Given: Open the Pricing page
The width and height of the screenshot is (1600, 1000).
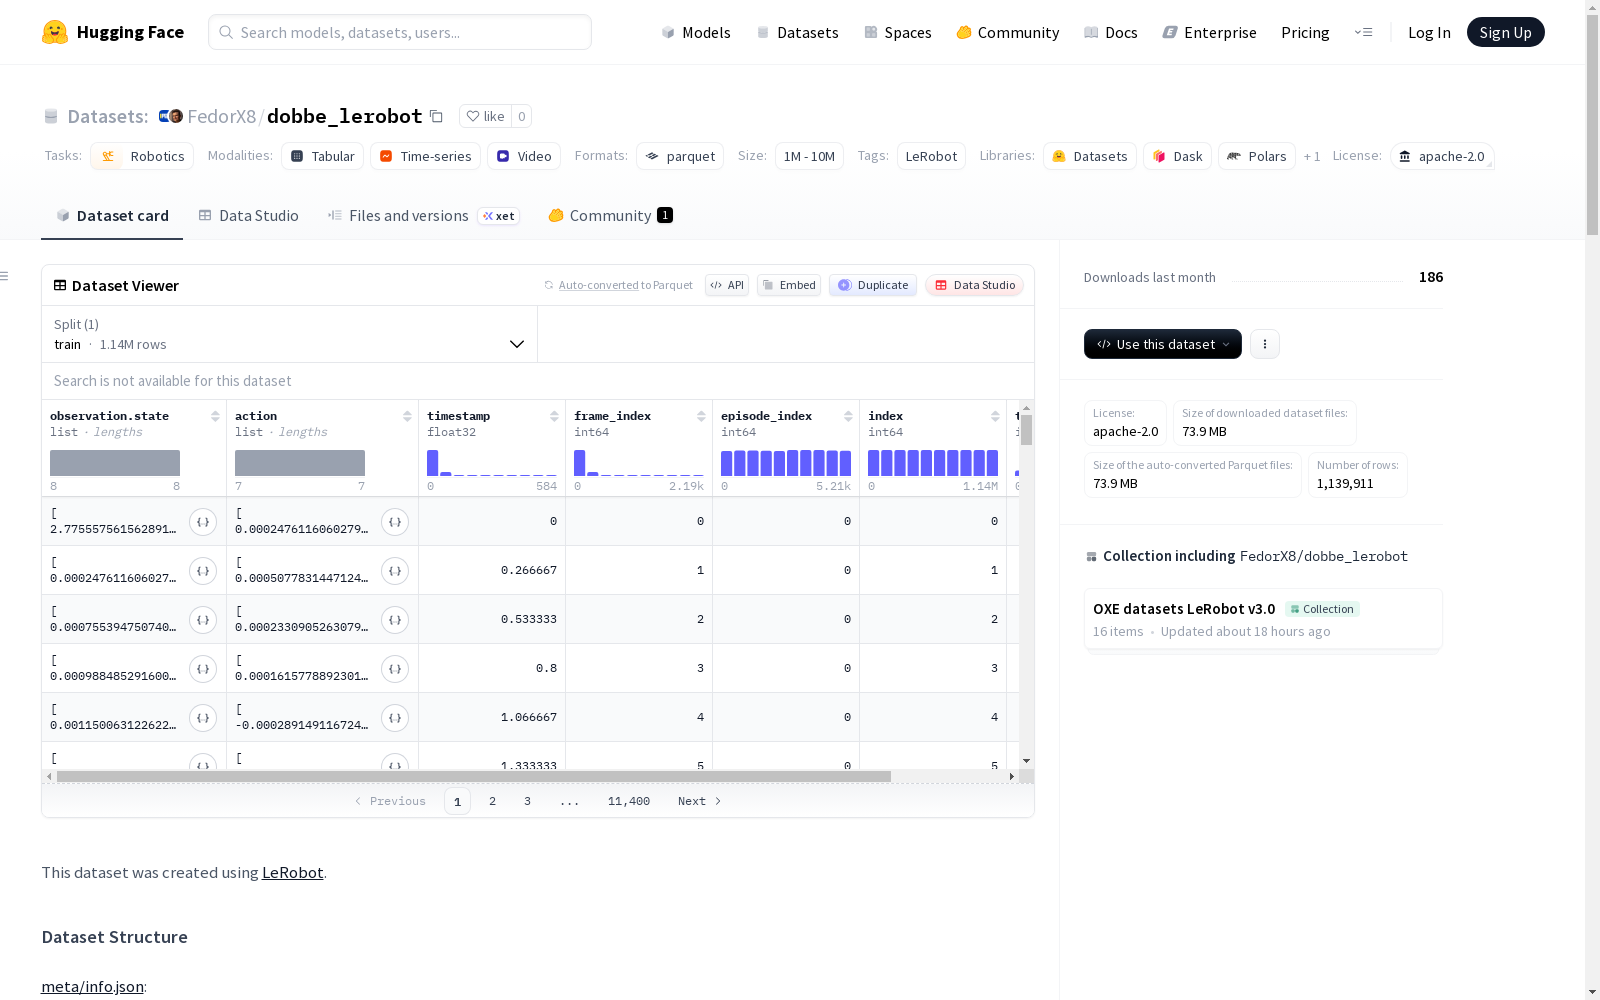Looking at the screenshot, I should click(x=1305, y=32).
